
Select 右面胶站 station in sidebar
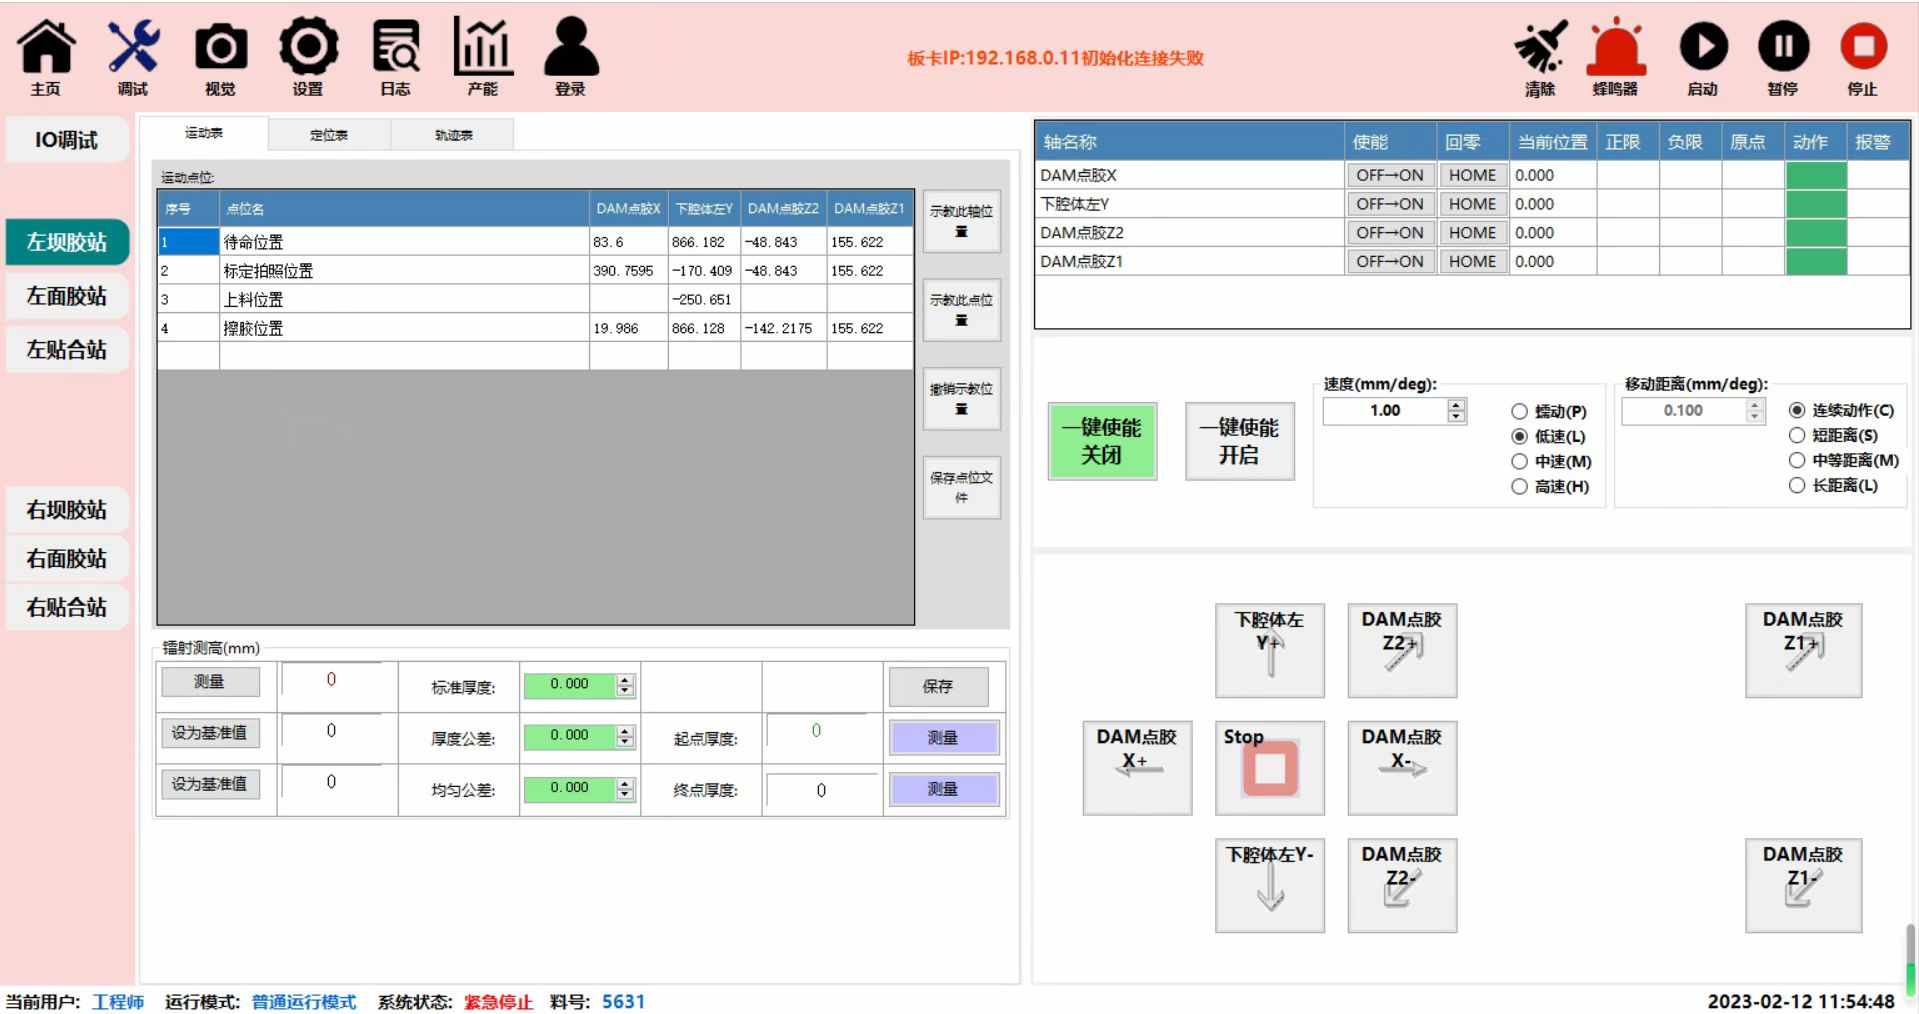click(67, 559)
